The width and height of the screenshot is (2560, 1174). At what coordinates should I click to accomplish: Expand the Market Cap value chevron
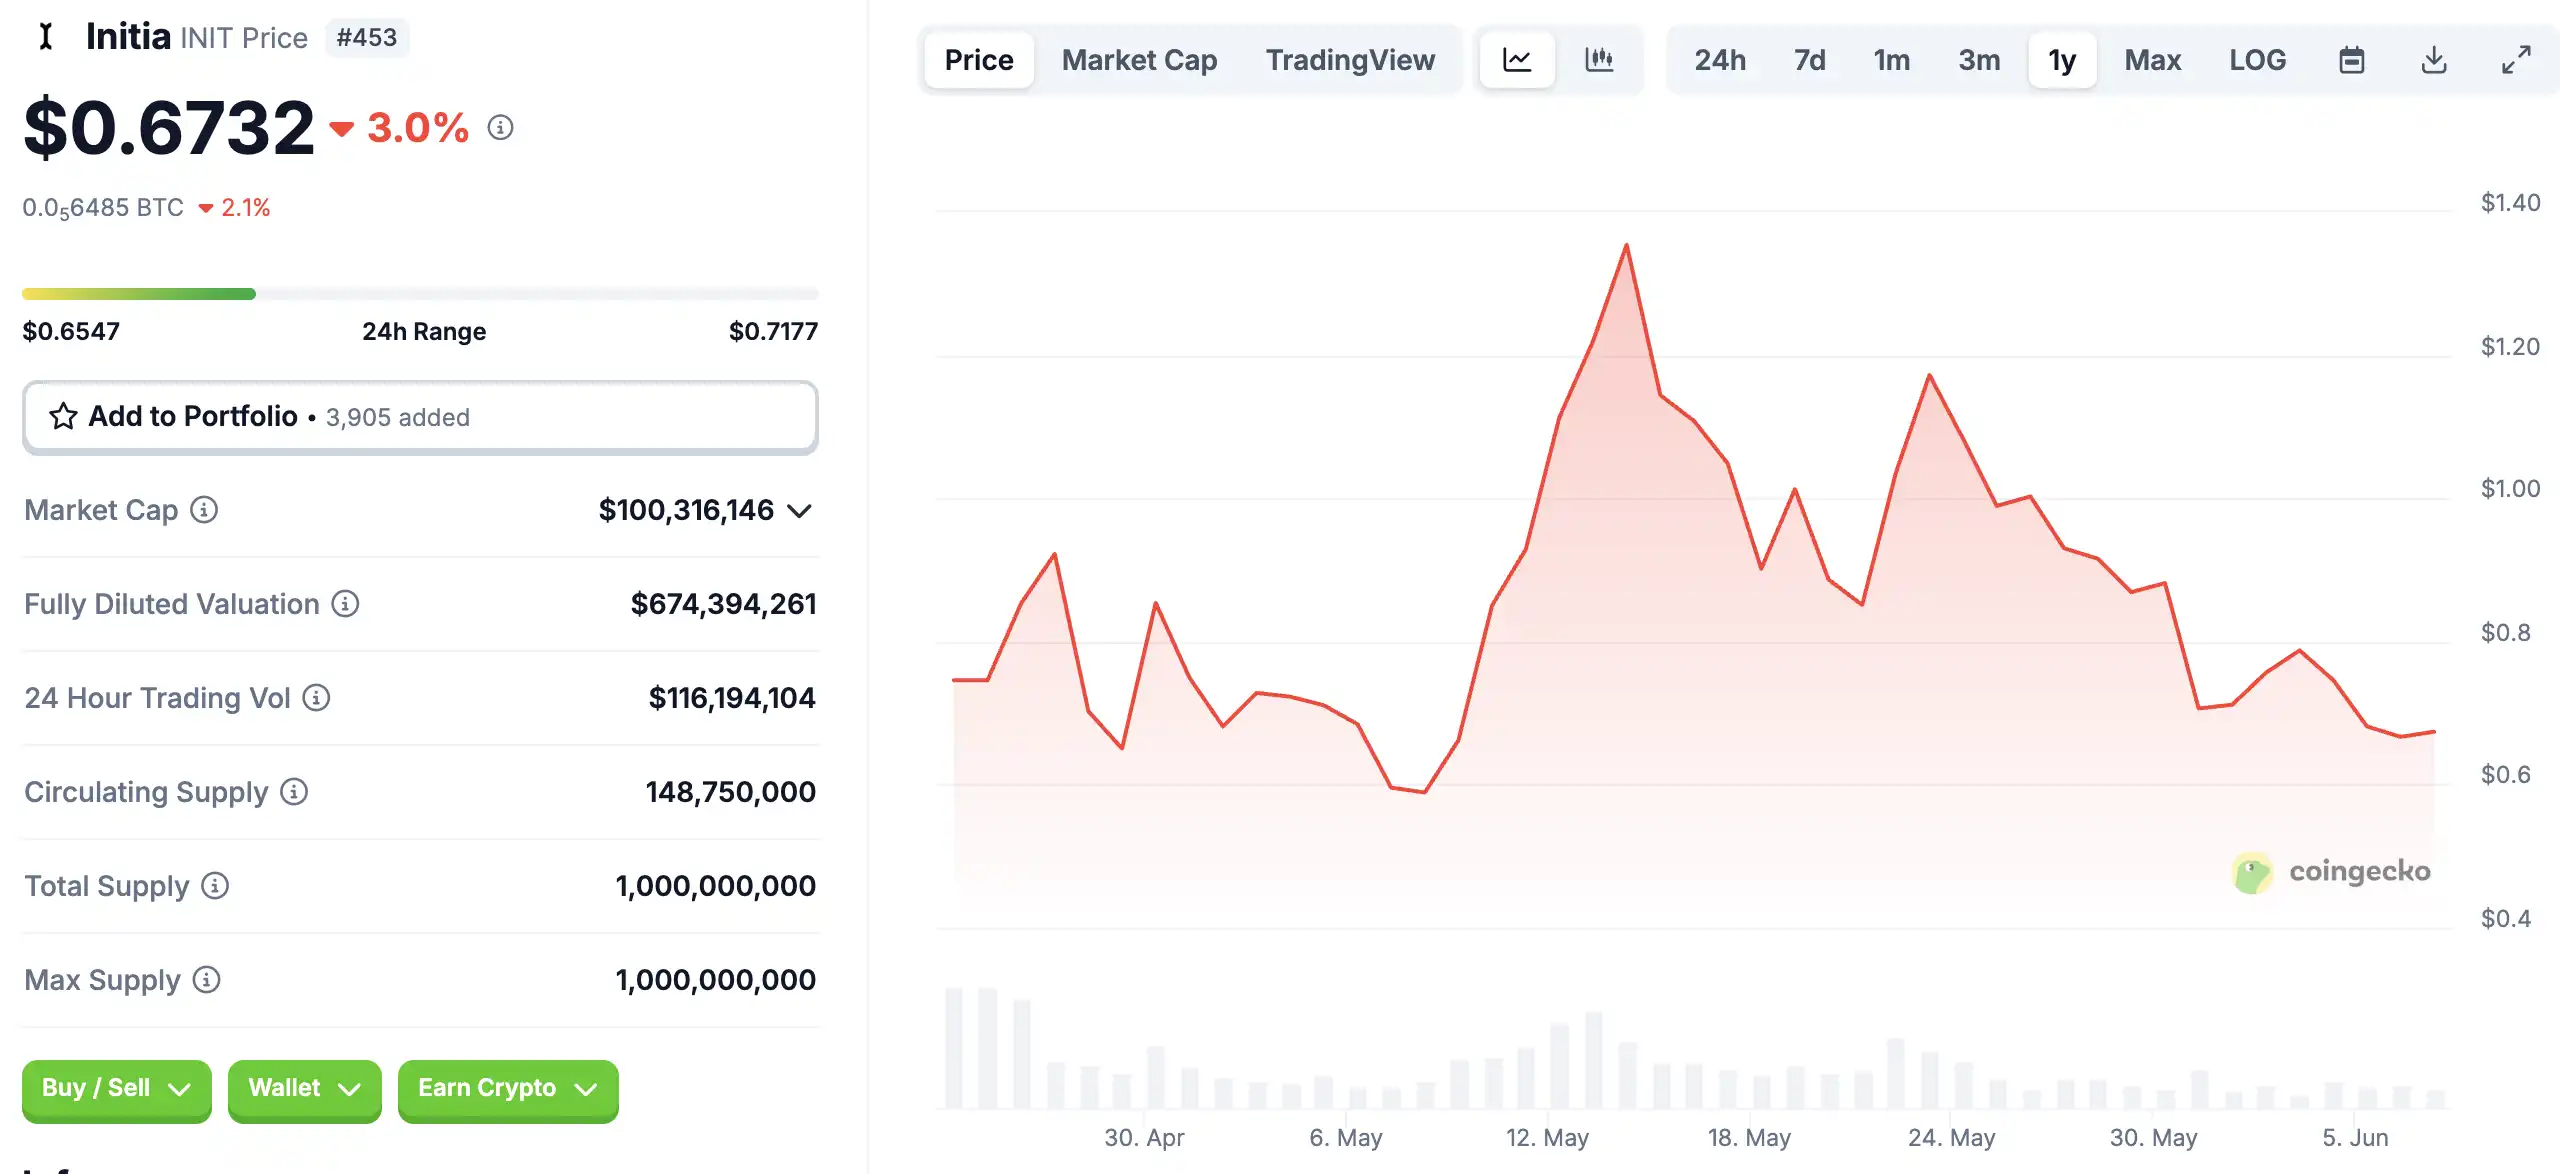[799, 511]
